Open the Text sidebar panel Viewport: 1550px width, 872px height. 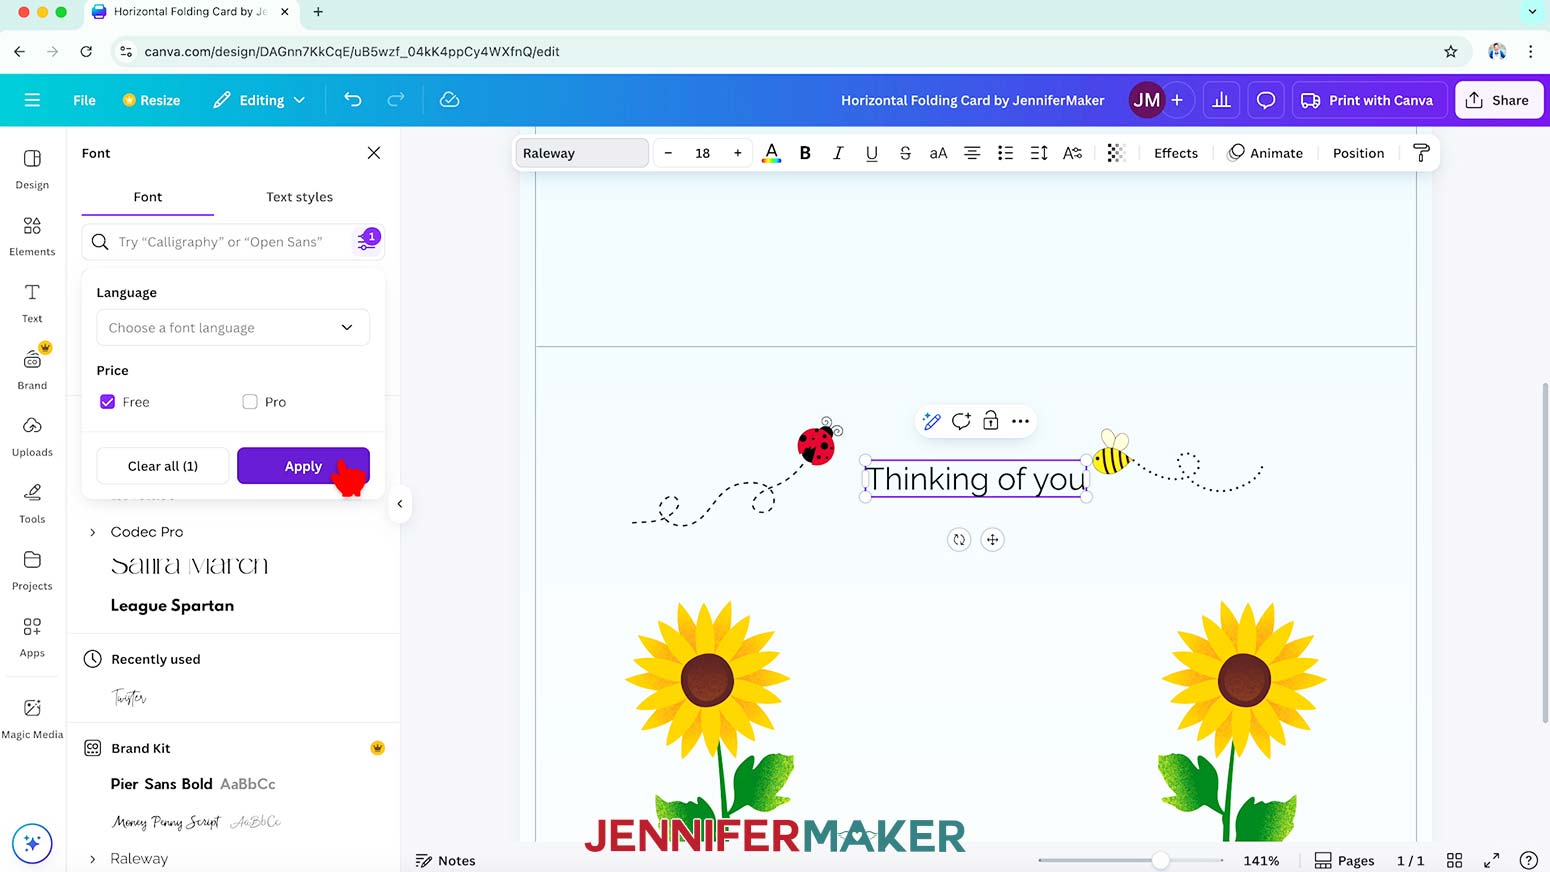[x=32, y=303]
